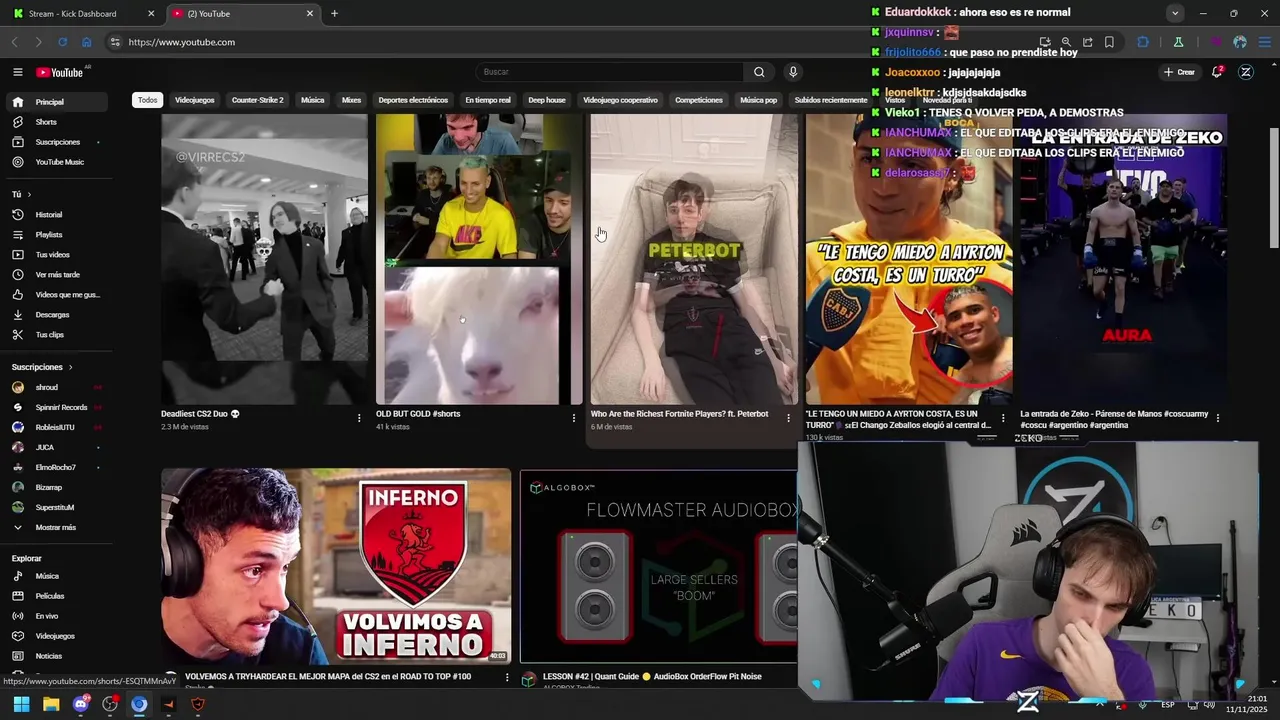Open Playlists in the sidebar
The image size is (1280, 720).
point(56,235)
